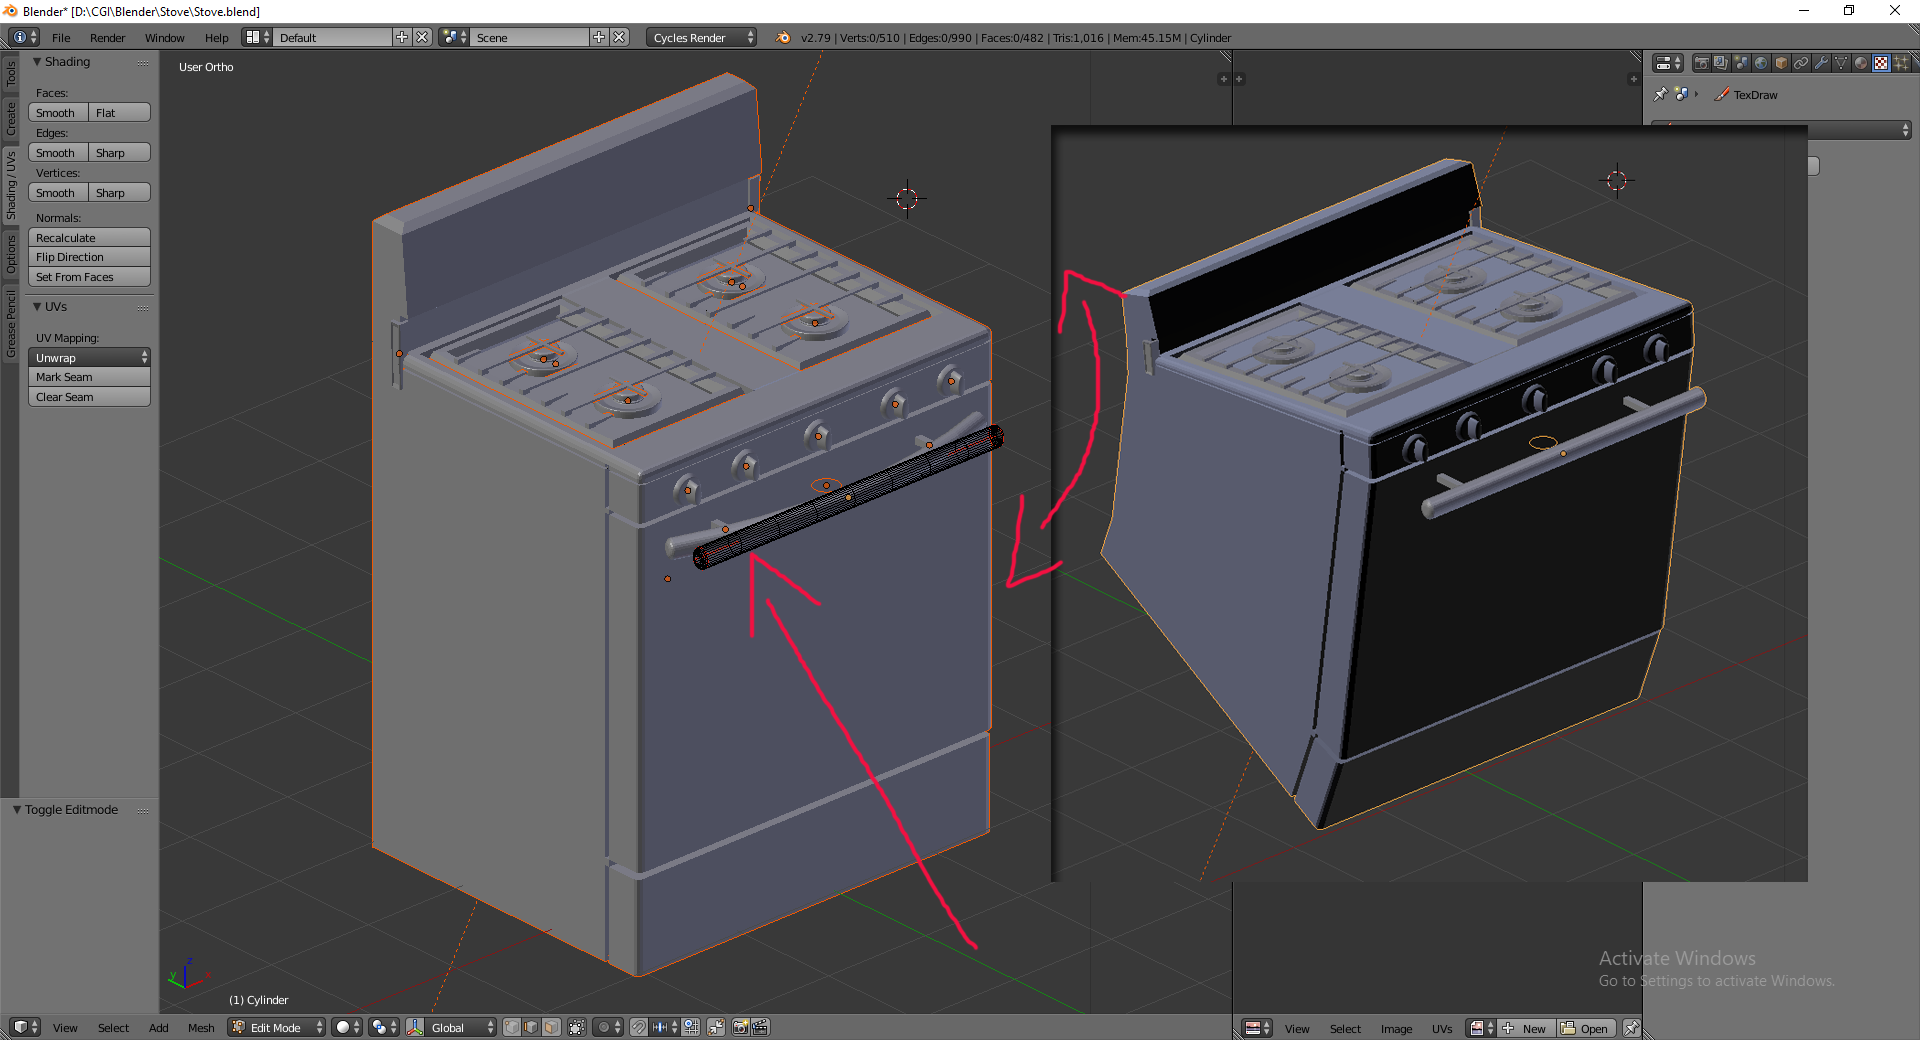Image resolution: width=1920 pixels, height=1040 pixels.
Task: Open the Window menu
Action: pyautogui.click(x=164, y=38)
